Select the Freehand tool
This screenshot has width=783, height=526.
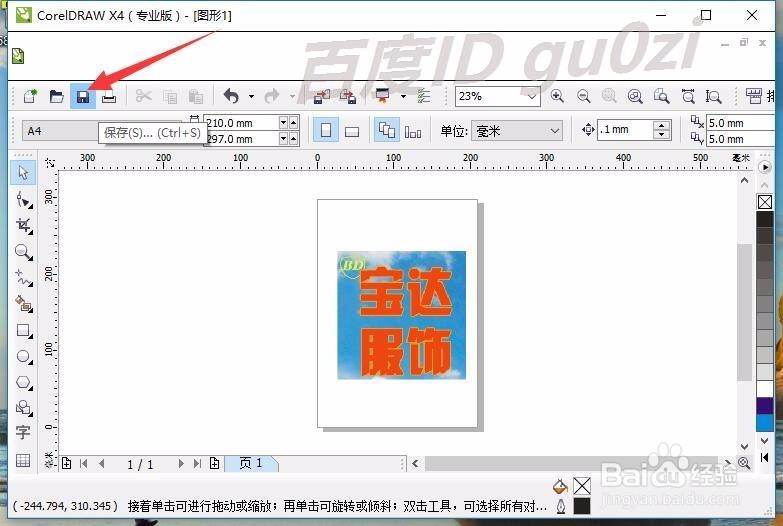point(23,278)
